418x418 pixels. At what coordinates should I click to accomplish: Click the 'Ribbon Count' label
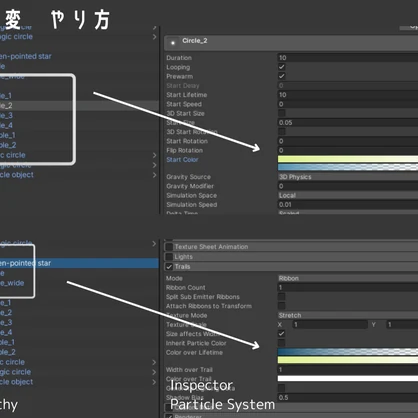point(186,287)
